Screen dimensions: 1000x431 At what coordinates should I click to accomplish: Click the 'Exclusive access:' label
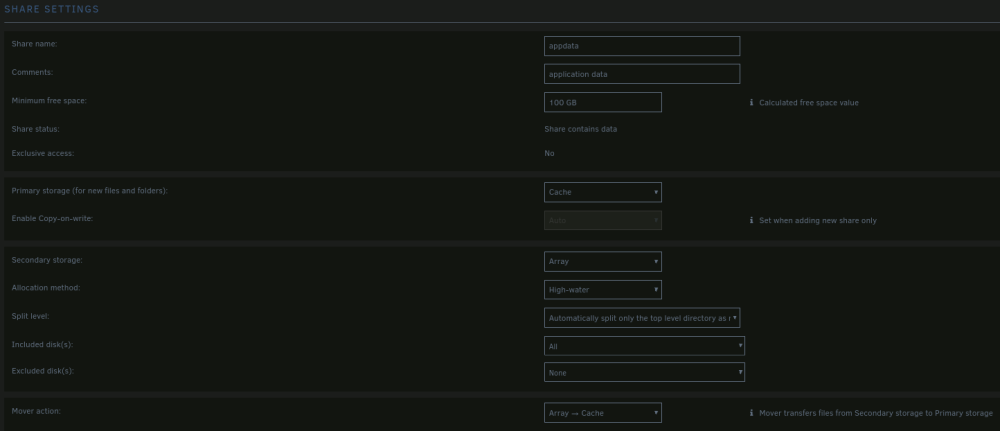(x=43, y=154)
